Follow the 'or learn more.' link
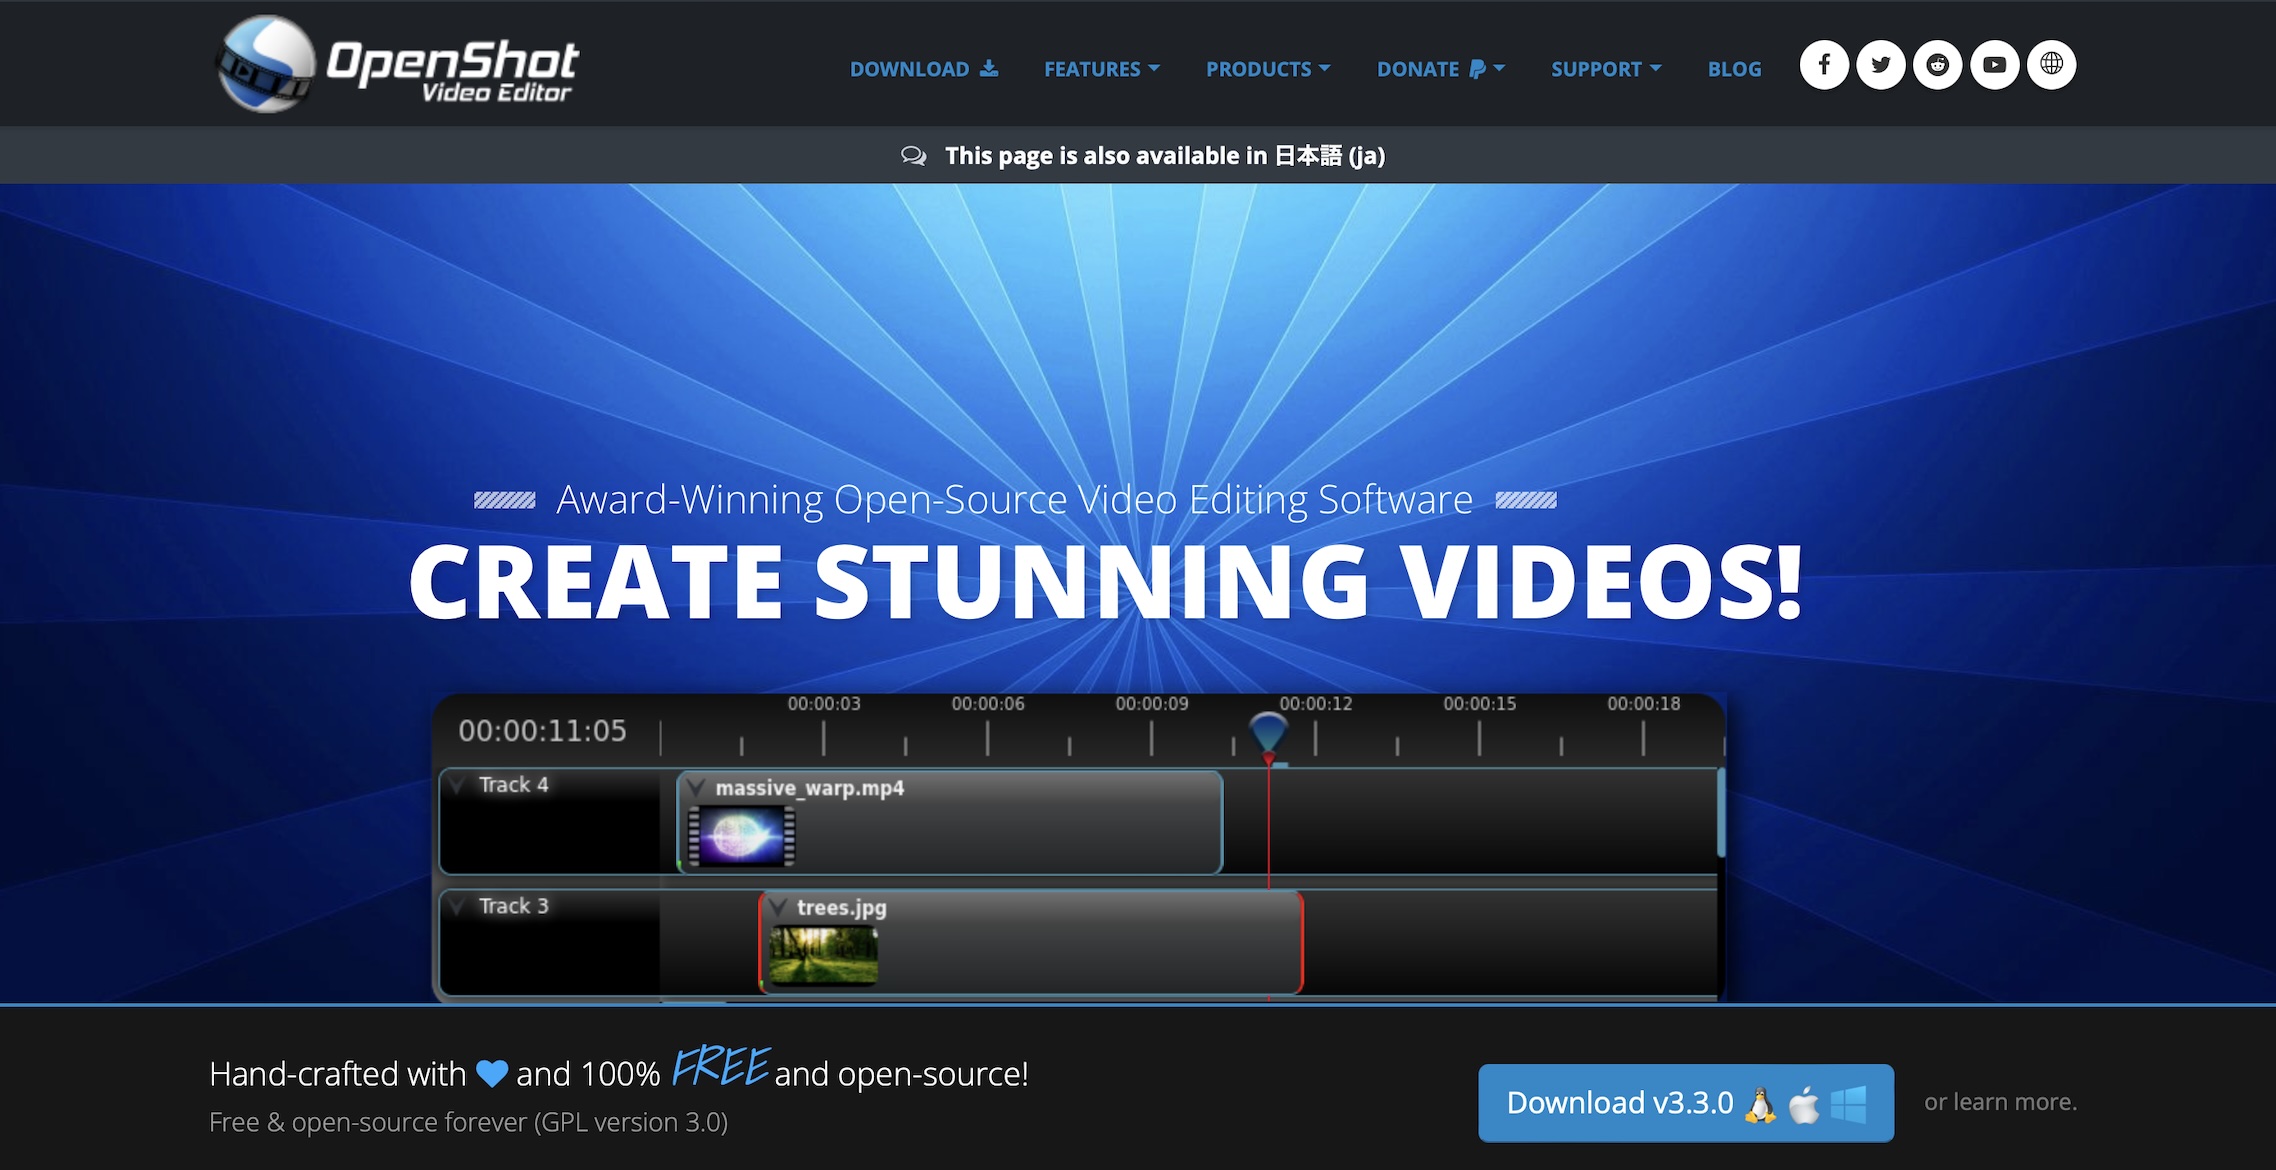The image size is (2276, 1170). [x=2000, y=1102]
